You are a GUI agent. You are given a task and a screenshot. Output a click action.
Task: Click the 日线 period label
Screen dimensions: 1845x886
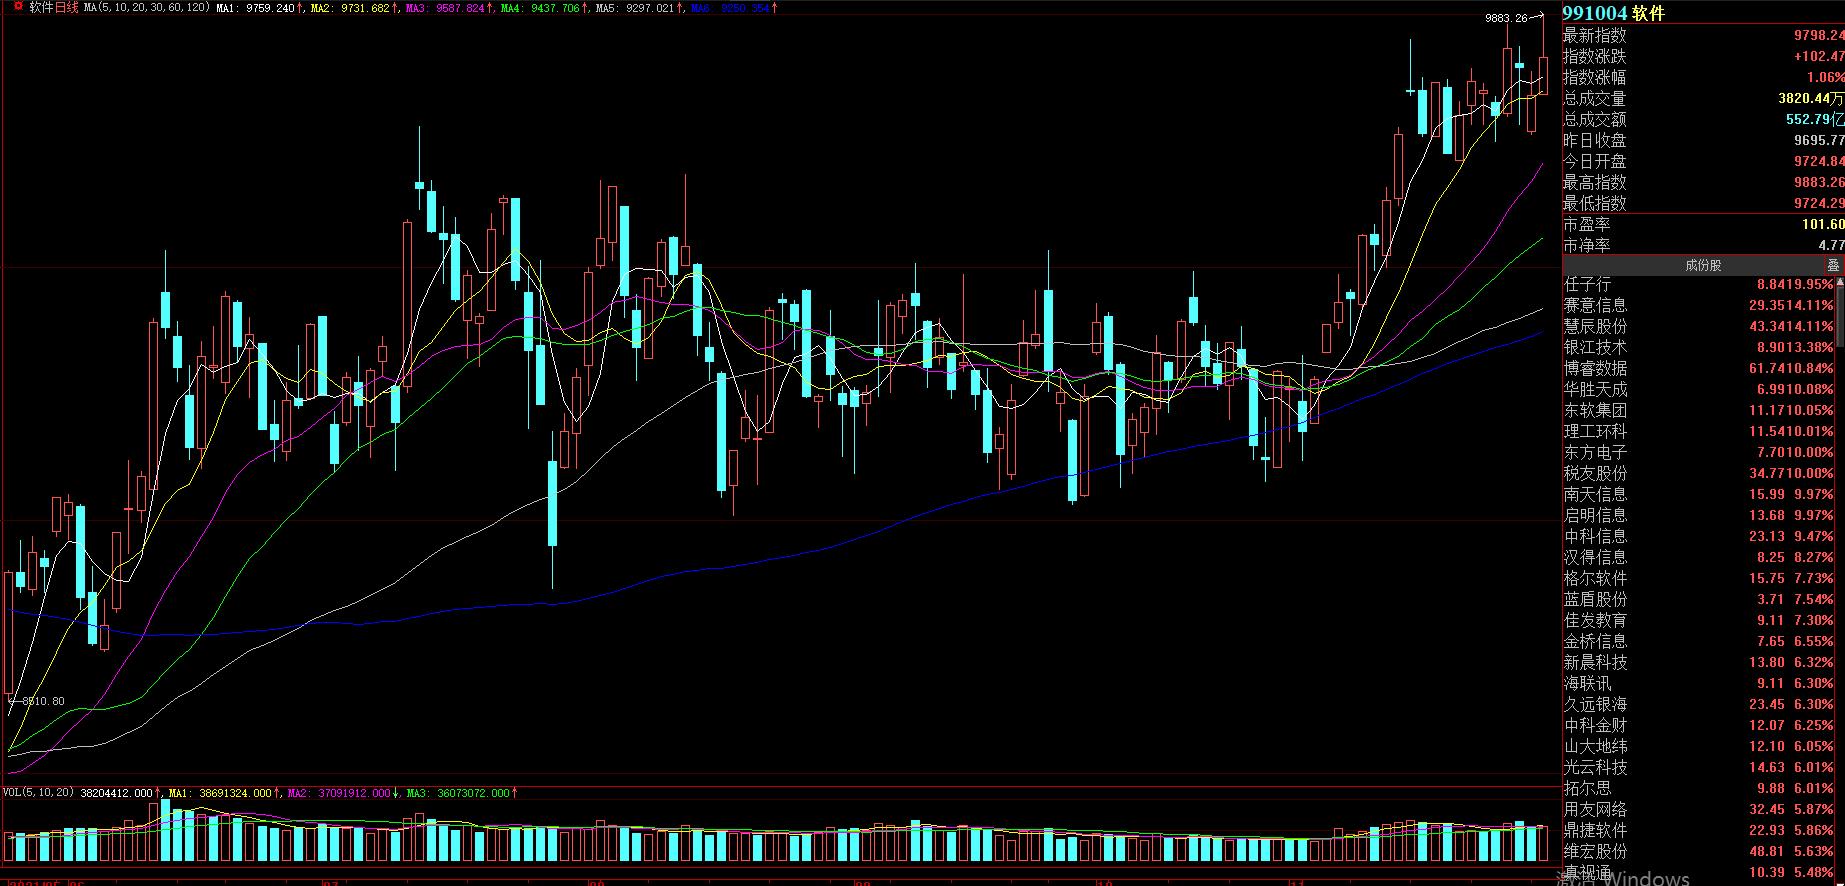click(x=66, y=8)
